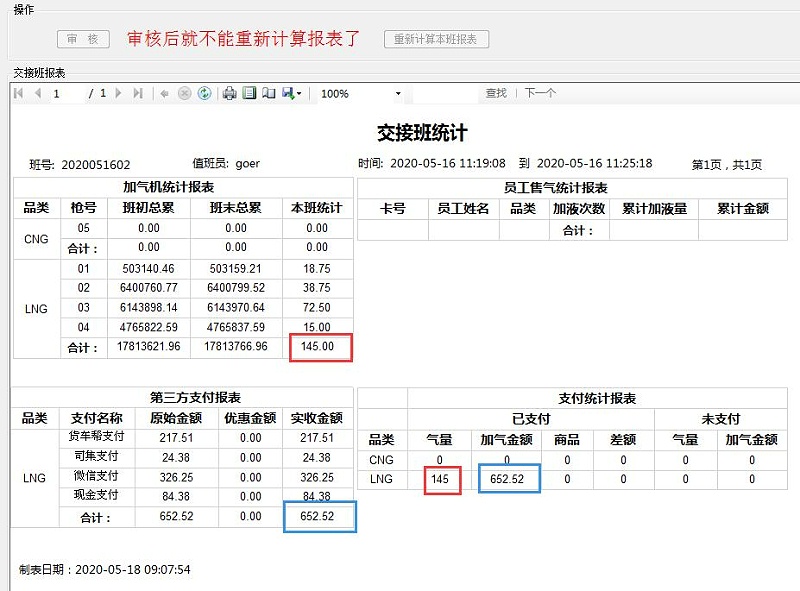Advance to the next report page

[118, 93]
